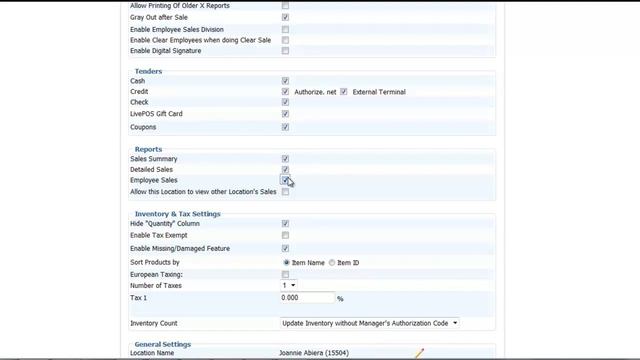The height and width of the screenshot is (360, 640).
Task: Toggle Hide "Quantity" Column checkbox
Action: click(x=285, y=224)
